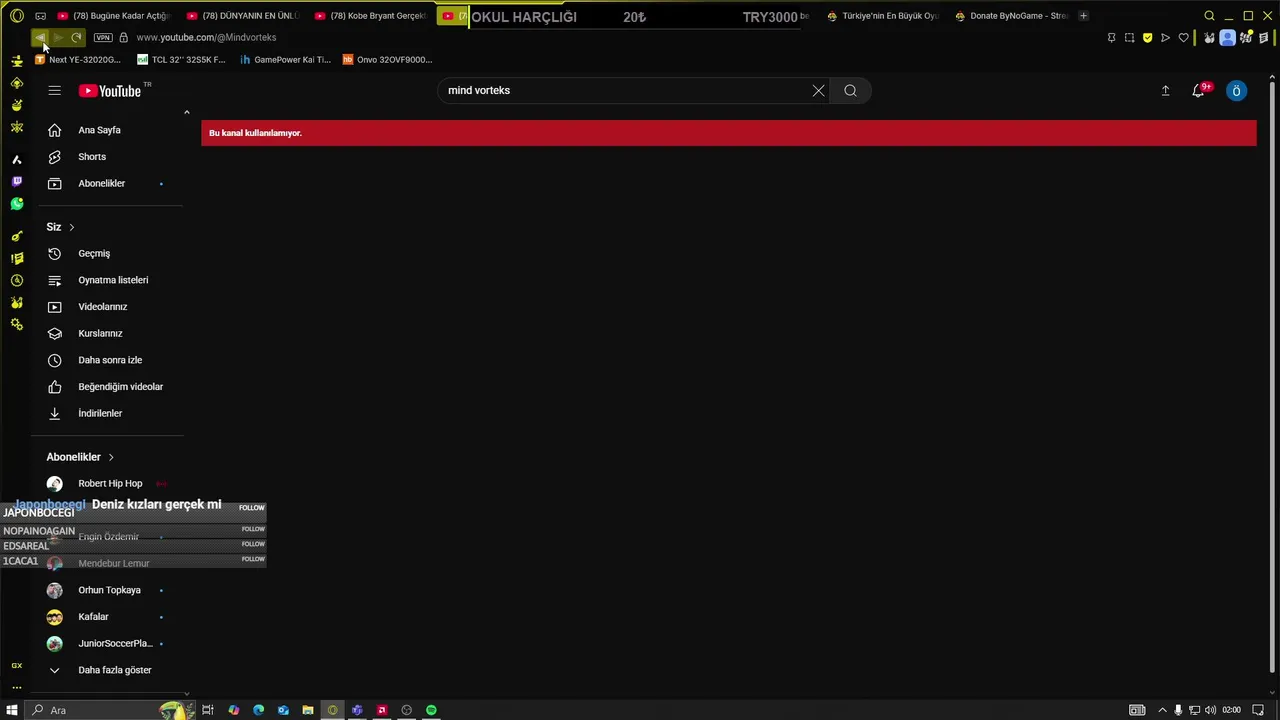The image size is (1280, 720).
Task: Switch to Türkiye'nin En Büyük Oyun tab
Action: 883,16
